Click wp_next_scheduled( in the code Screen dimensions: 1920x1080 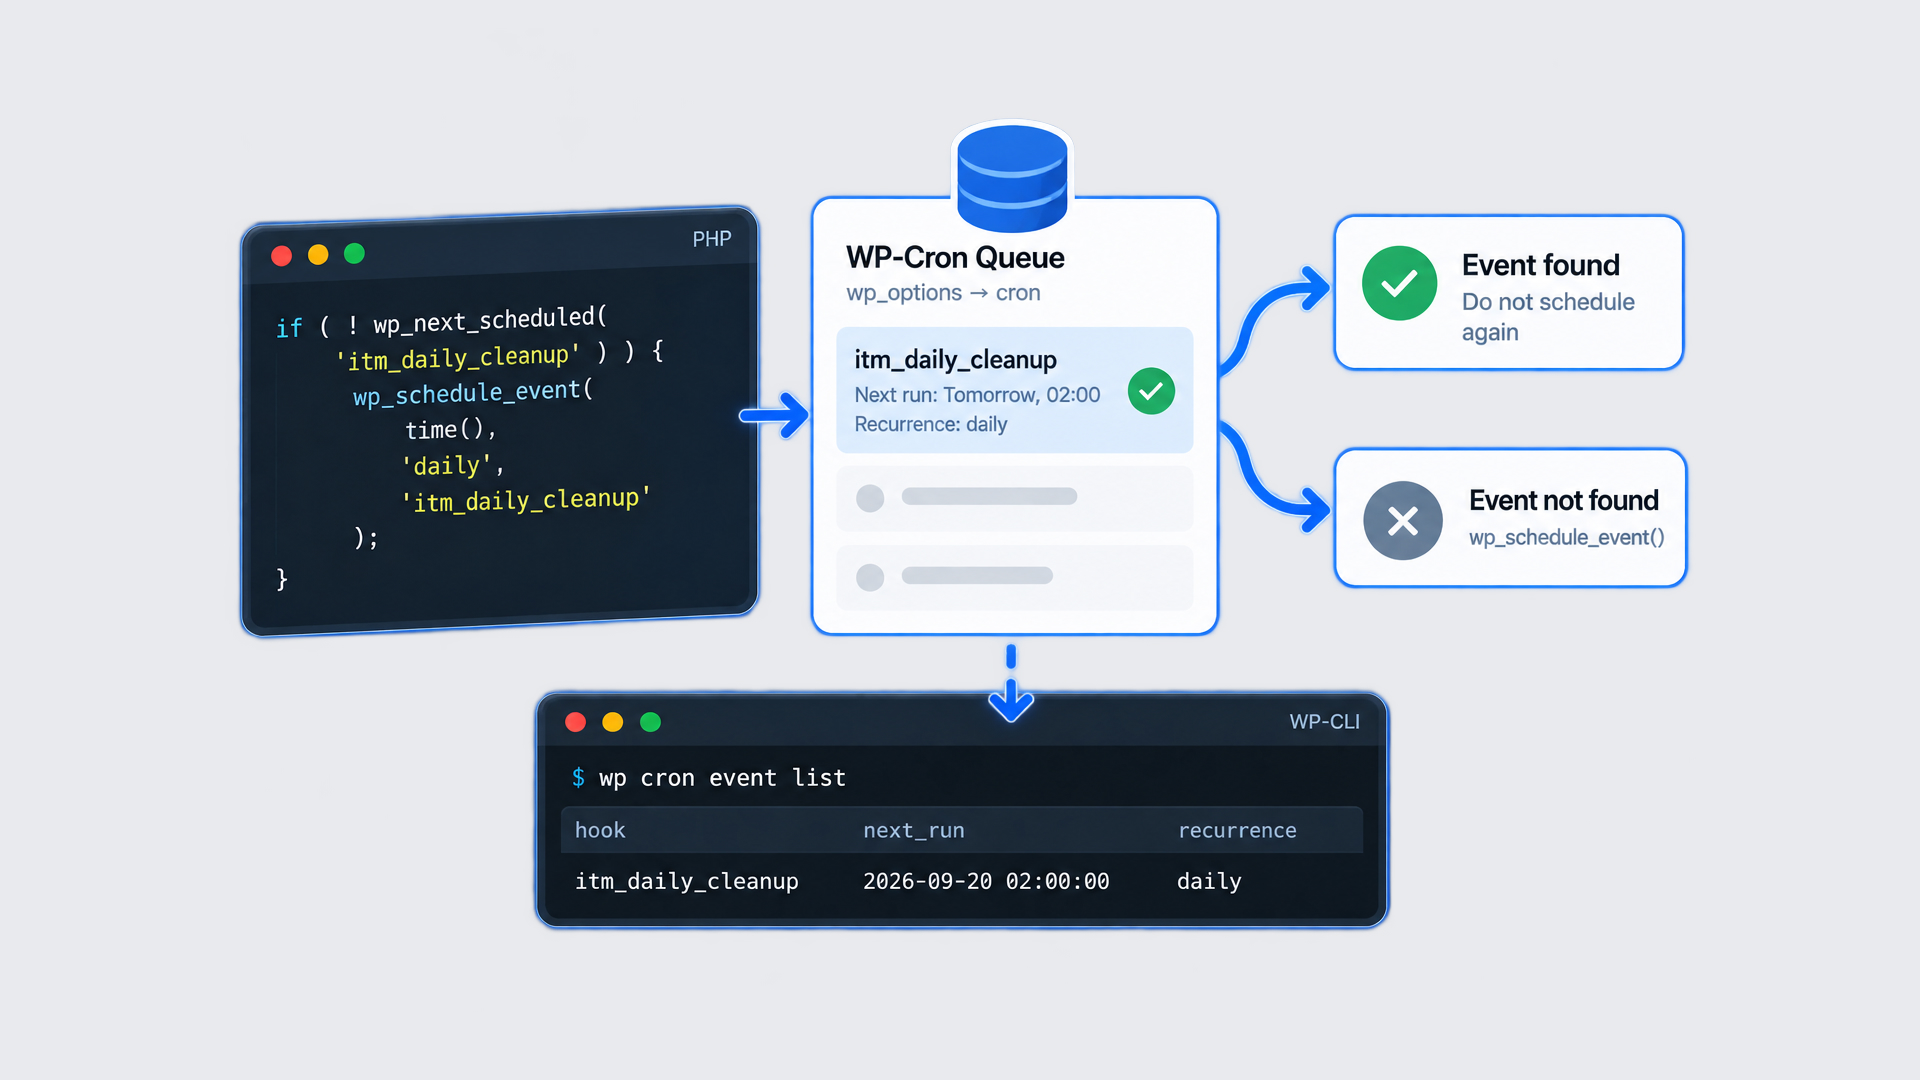click(x=490, y=320)
